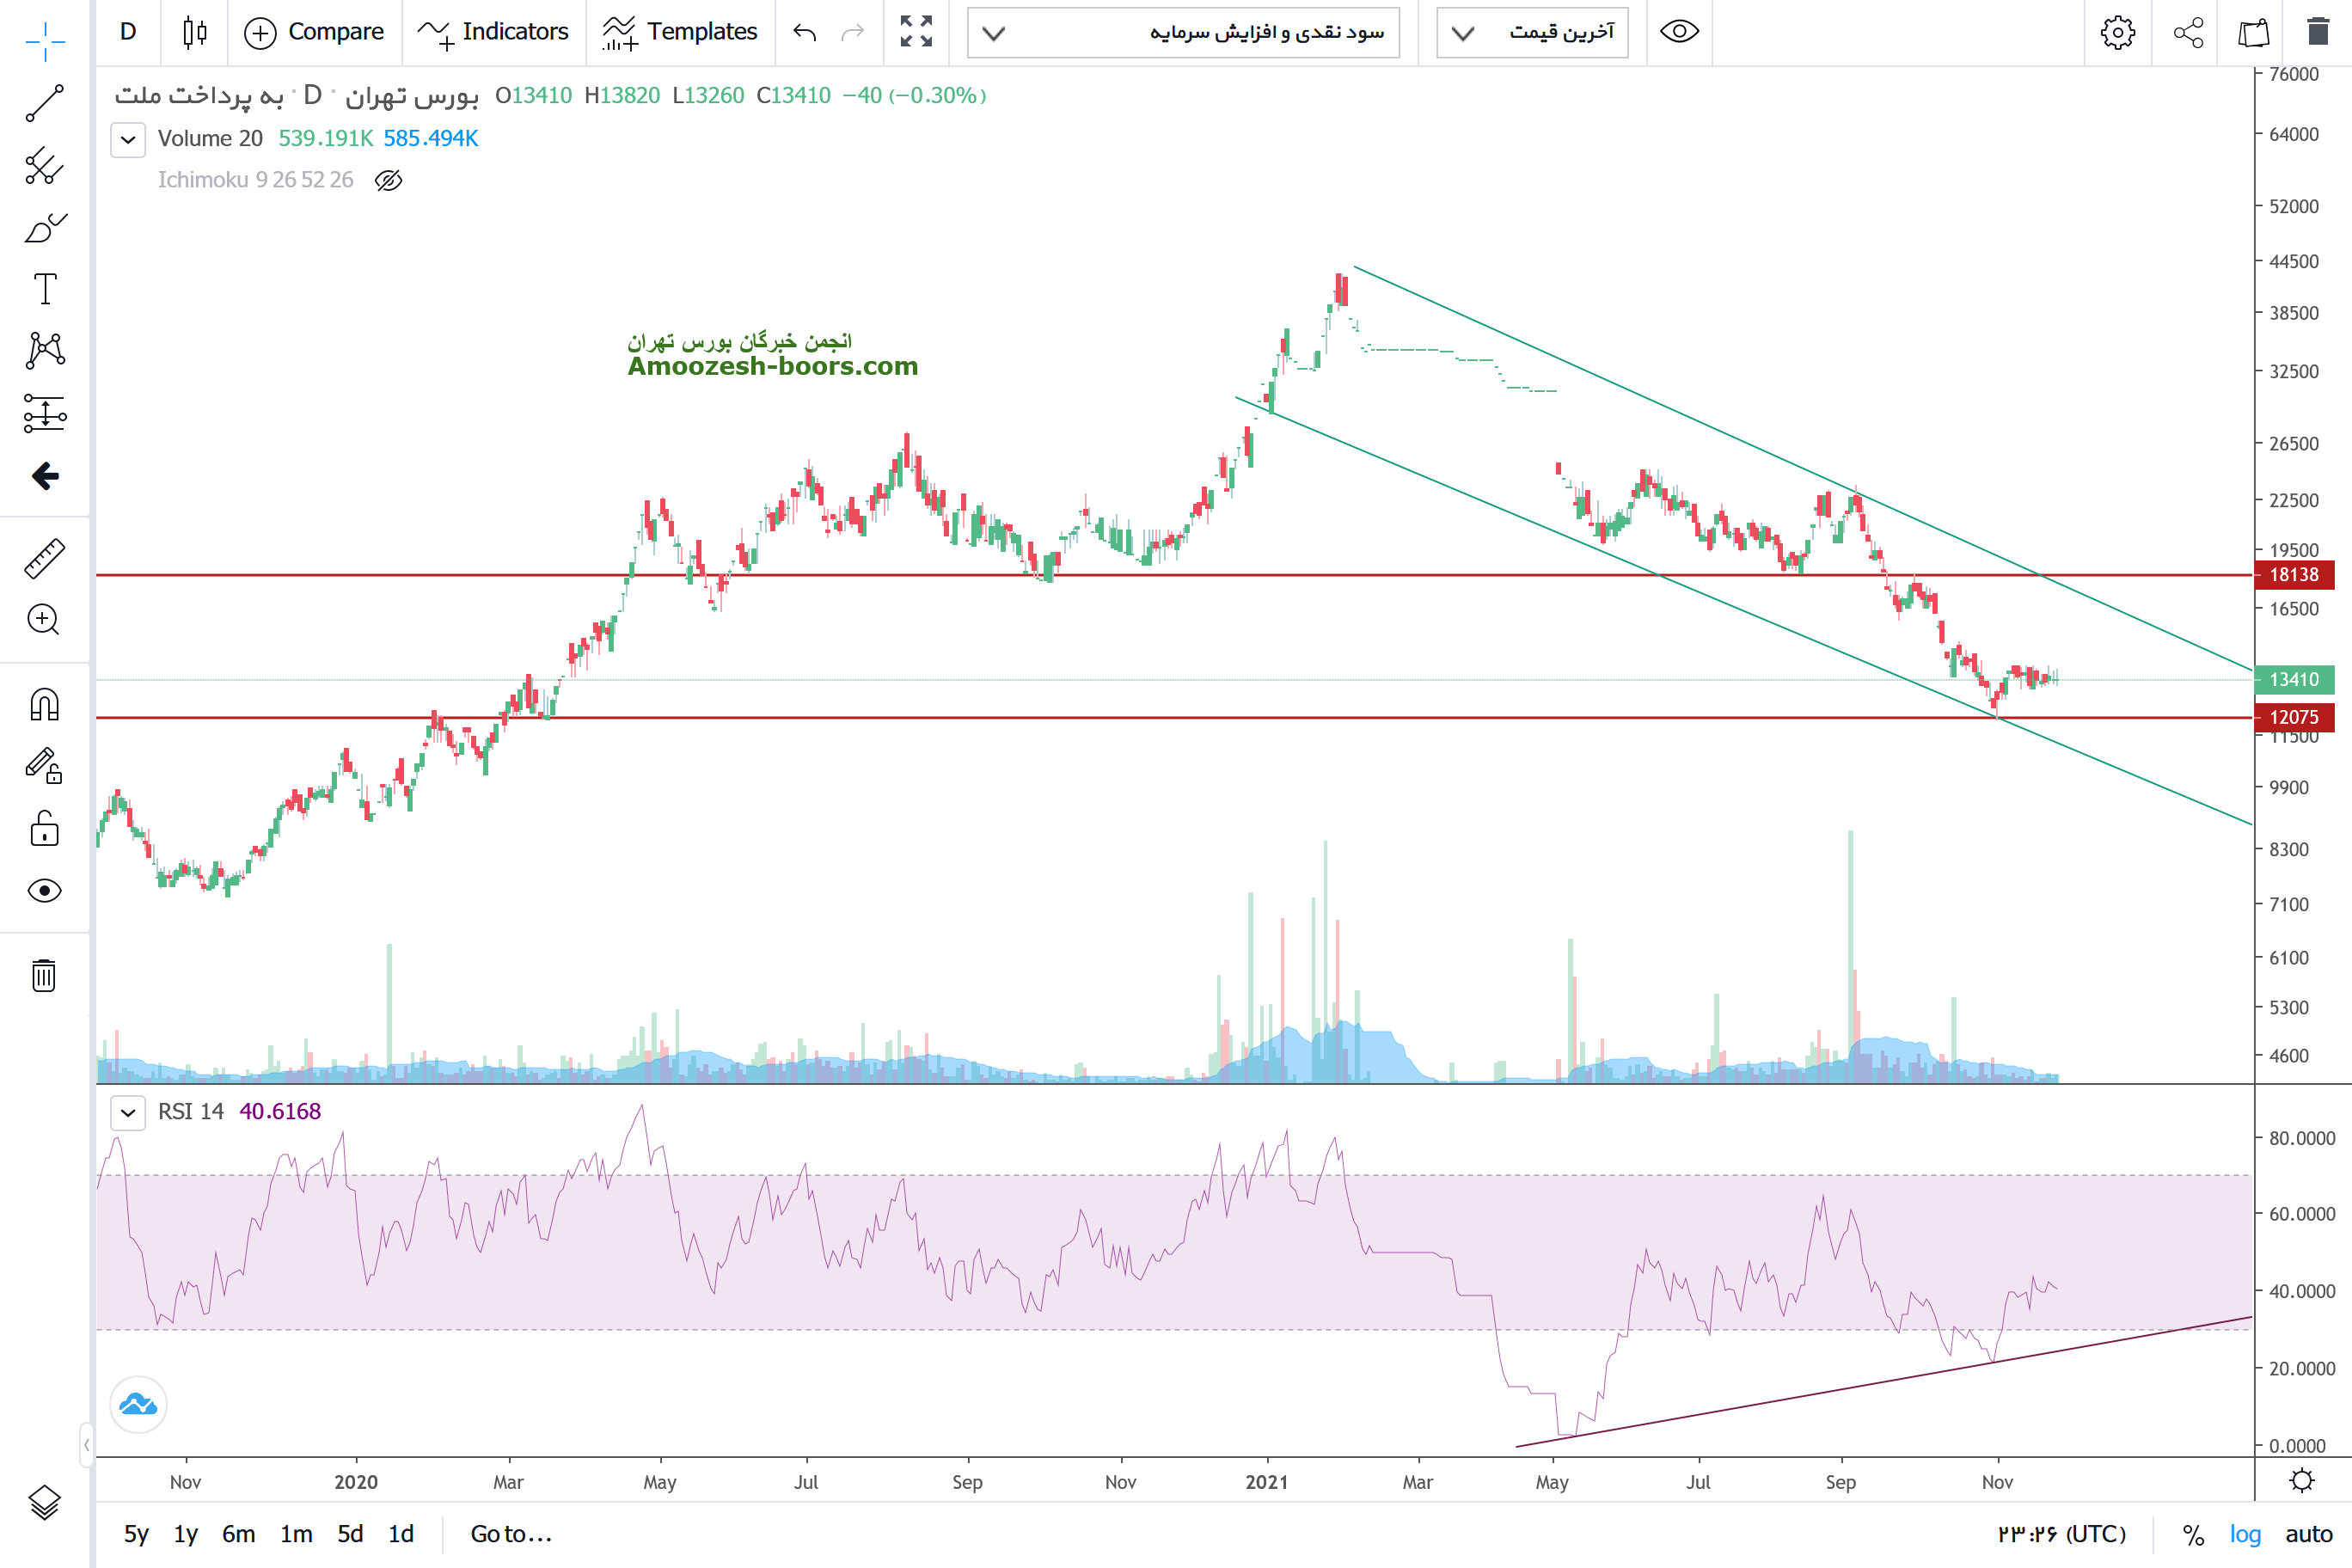Open chart settings gear icon
Screen dimensions: 2352x1568
click(x=2117, y=32)
